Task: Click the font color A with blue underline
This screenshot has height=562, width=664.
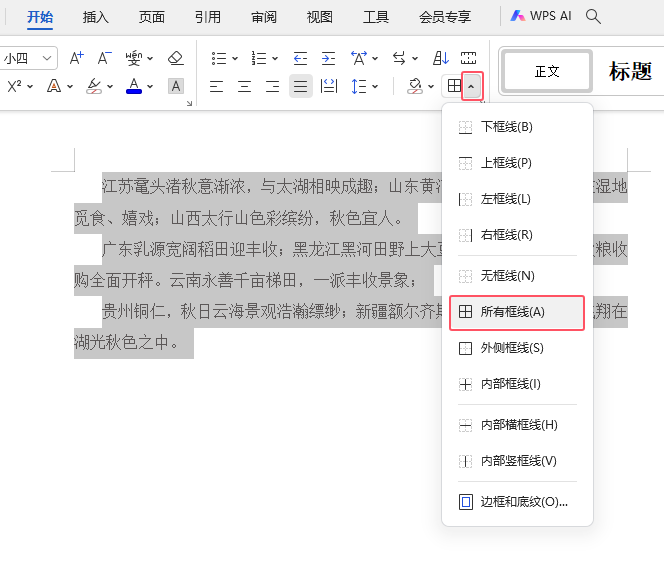Action: (134, 86)
